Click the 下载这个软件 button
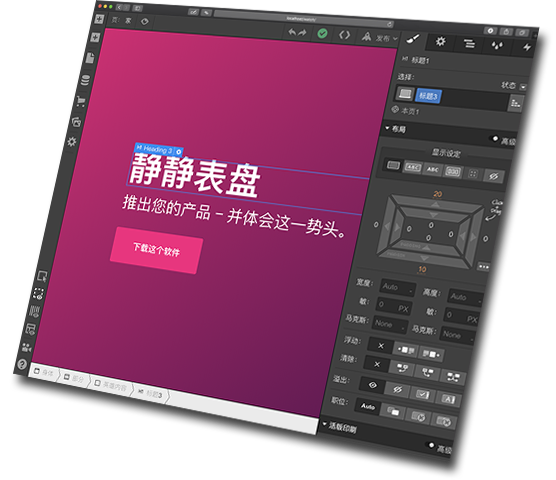The width and height of the screenshot is (556, 480). pos(156,250)
